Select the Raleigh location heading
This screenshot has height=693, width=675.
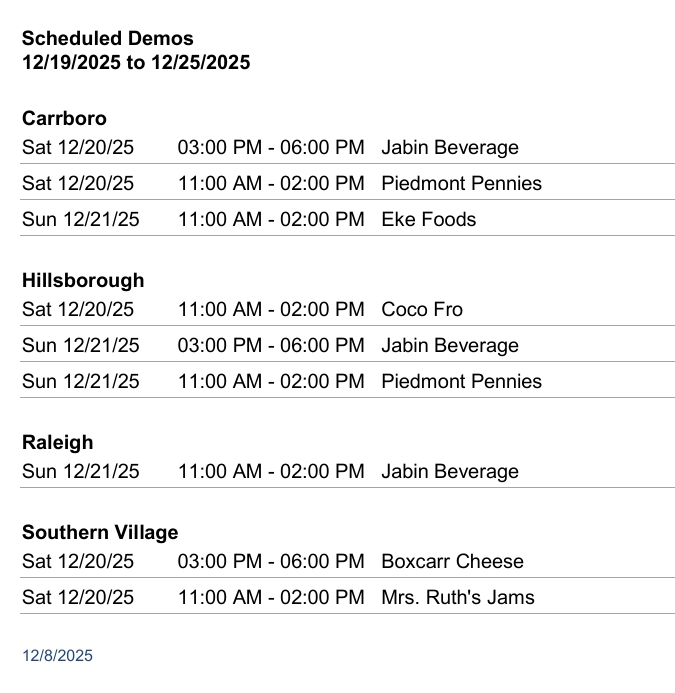click(x=57, y=443)
